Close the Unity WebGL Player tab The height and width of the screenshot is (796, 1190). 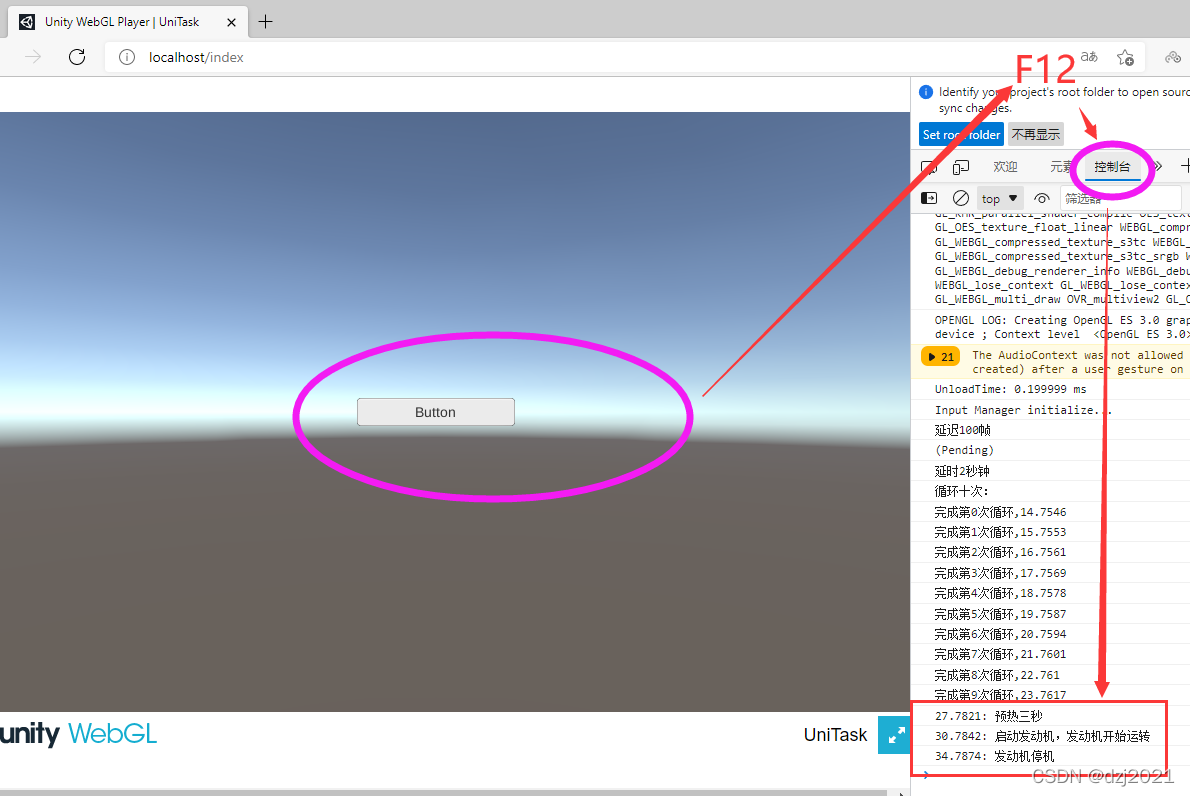pos(231,22)
